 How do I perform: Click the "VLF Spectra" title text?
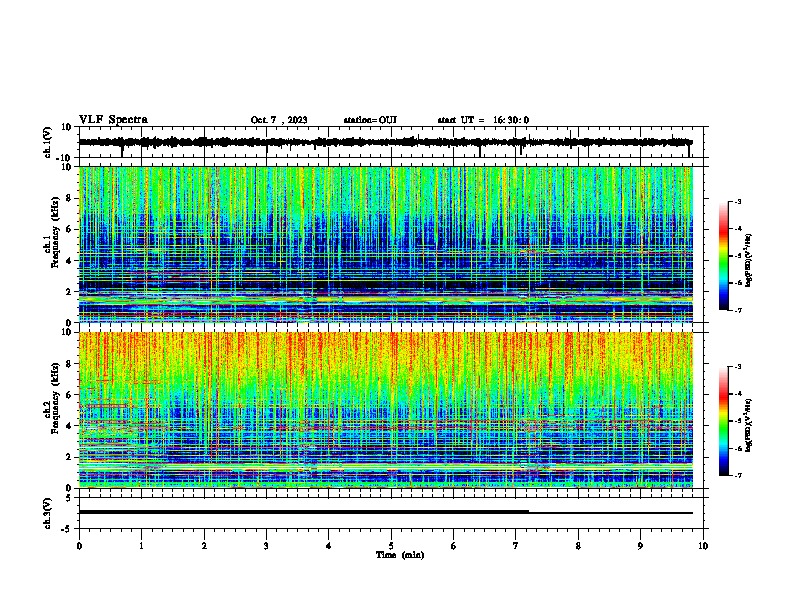pyautogui.click(x=113, y=120)
